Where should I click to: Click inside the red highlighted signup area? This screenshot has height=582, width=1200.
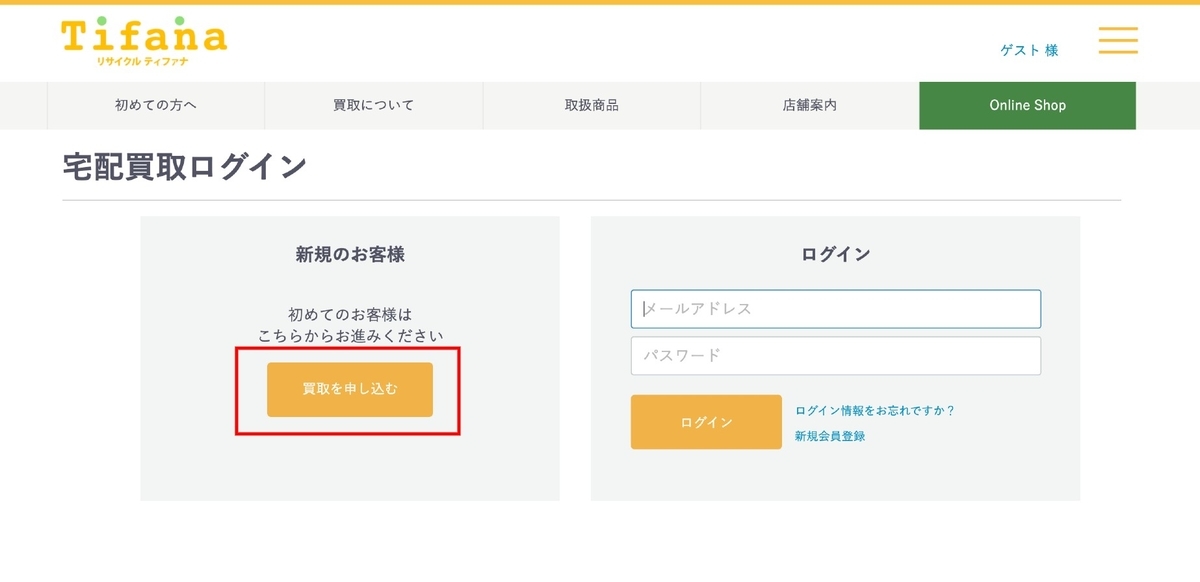coord(349,389)
